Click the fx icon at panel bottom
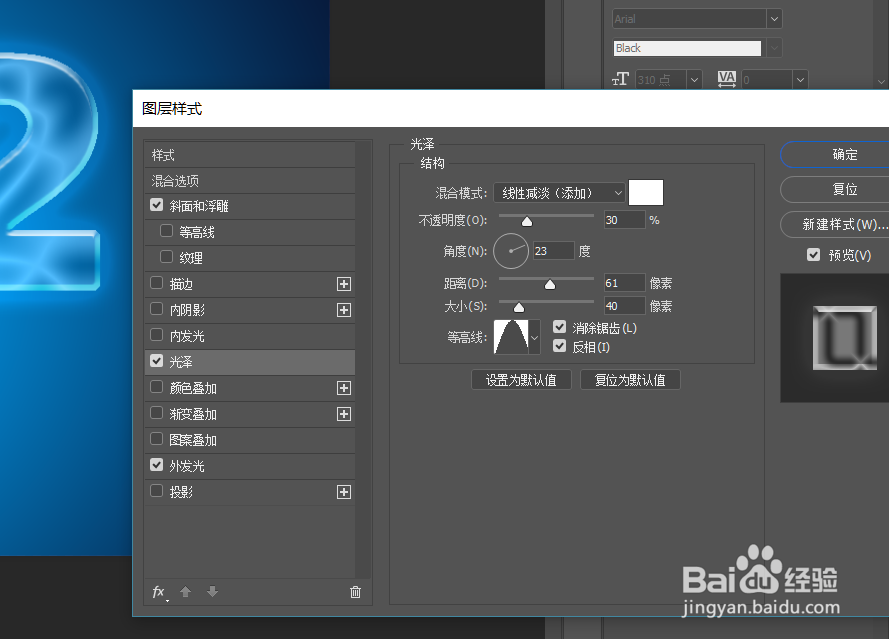Viewport: 889px width, 639px height. pos(158,592)
